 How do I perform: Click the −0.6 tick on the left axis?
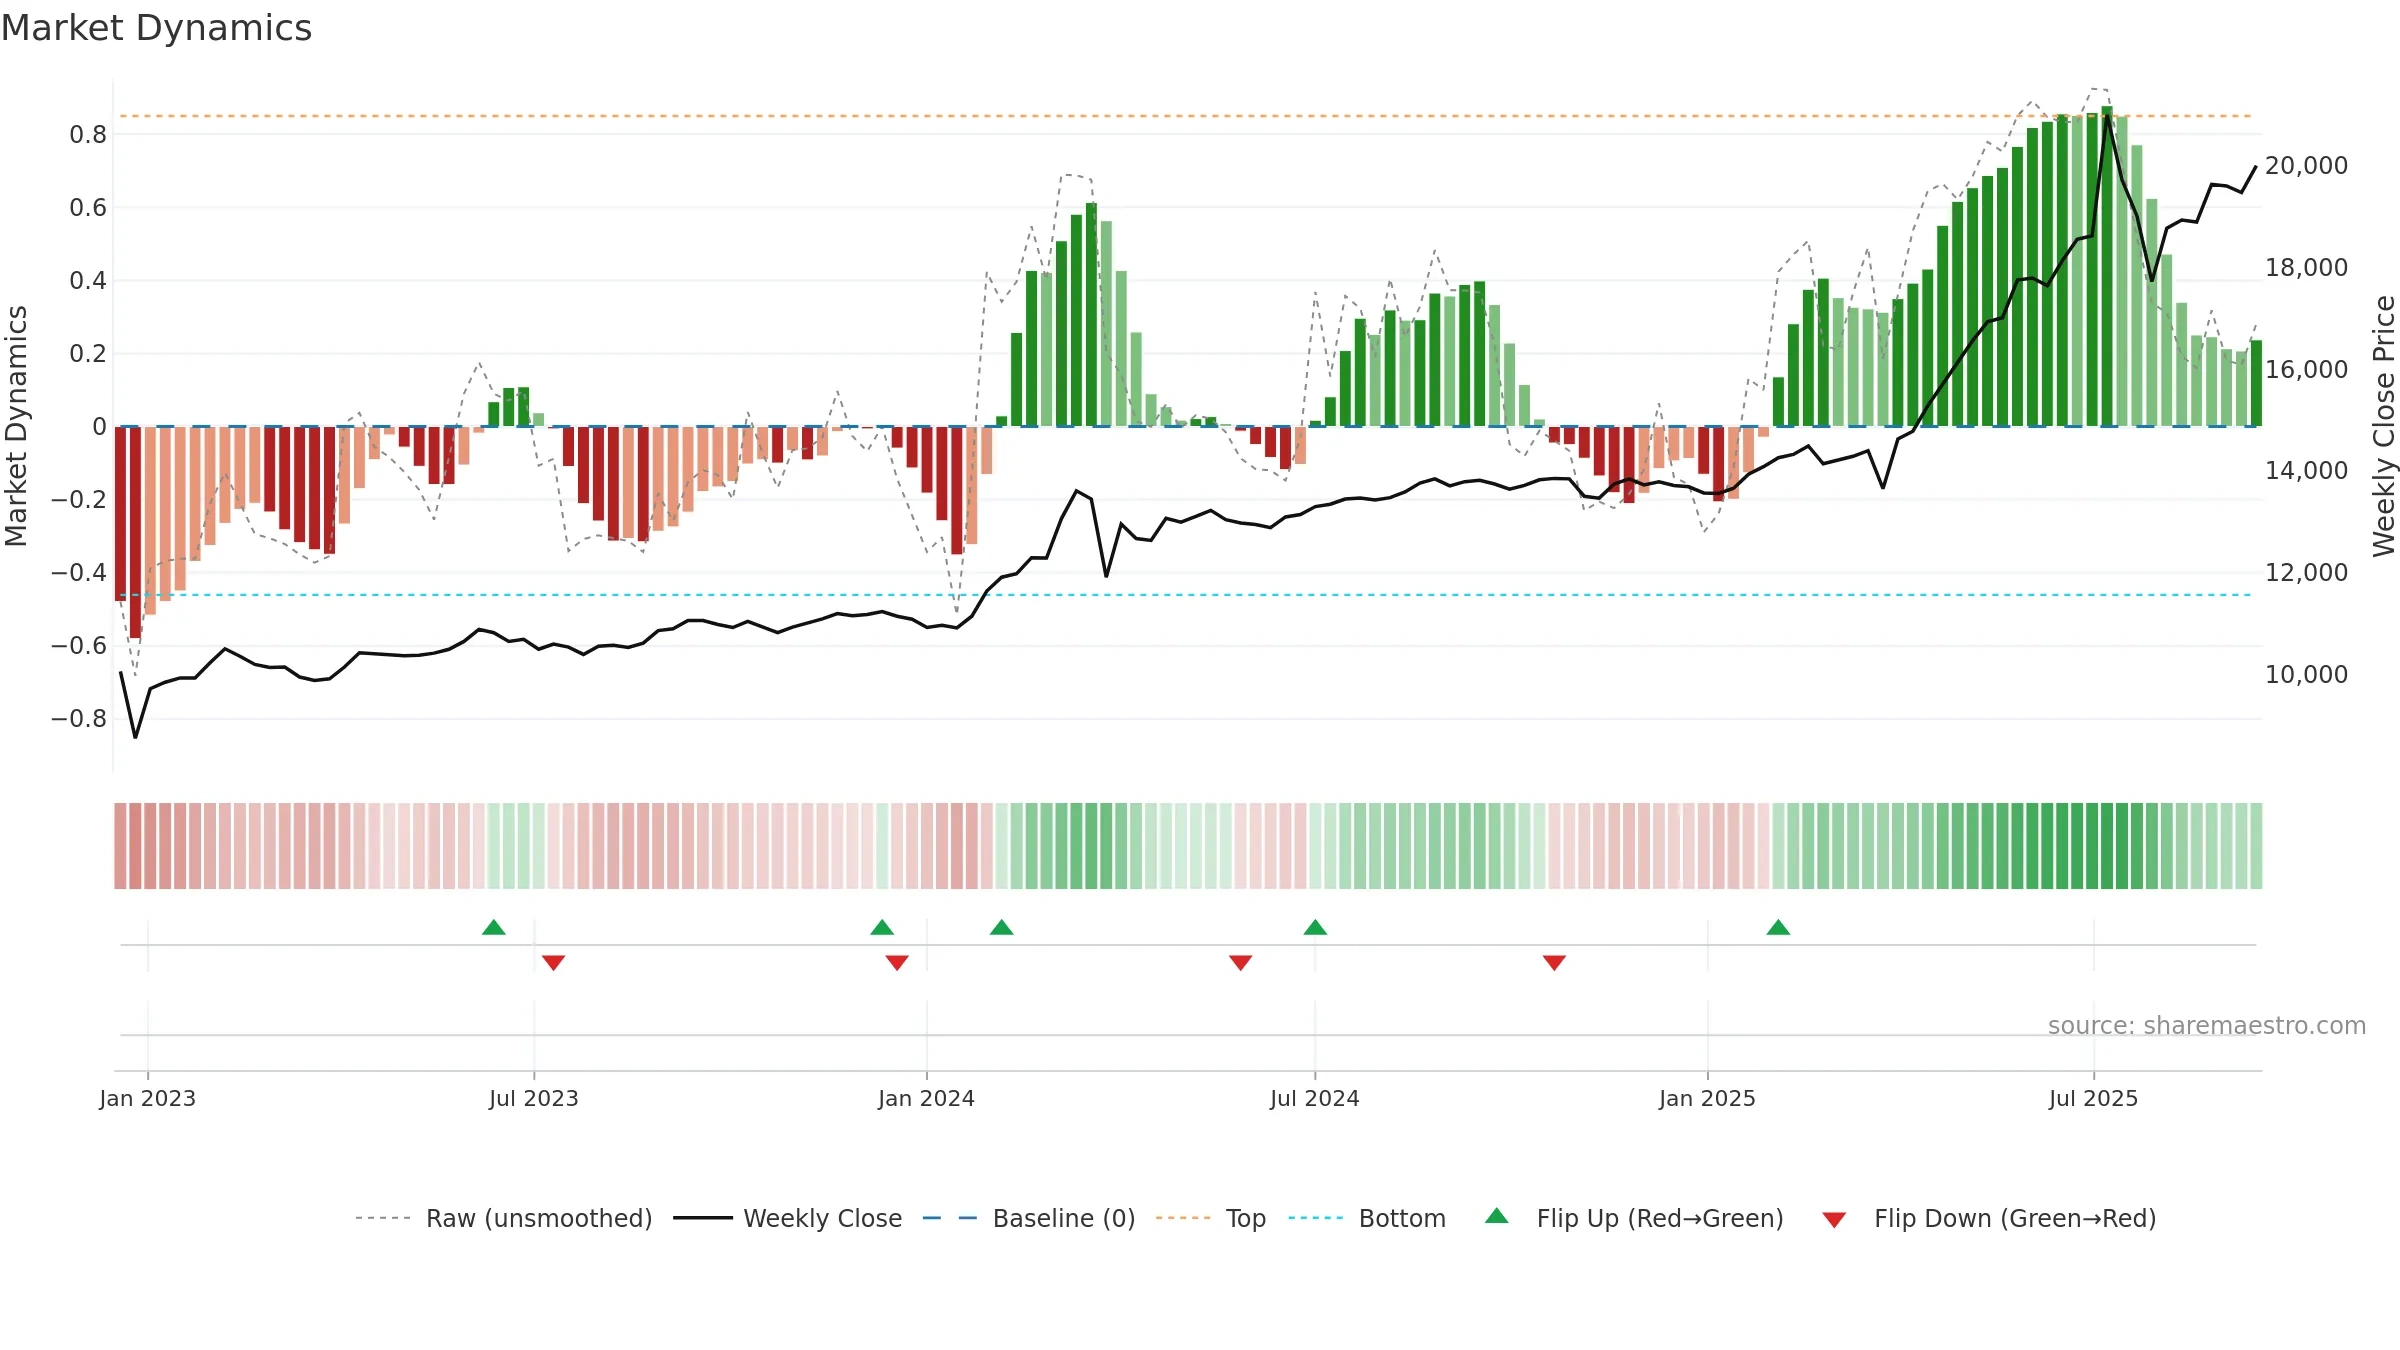(79, 646)
